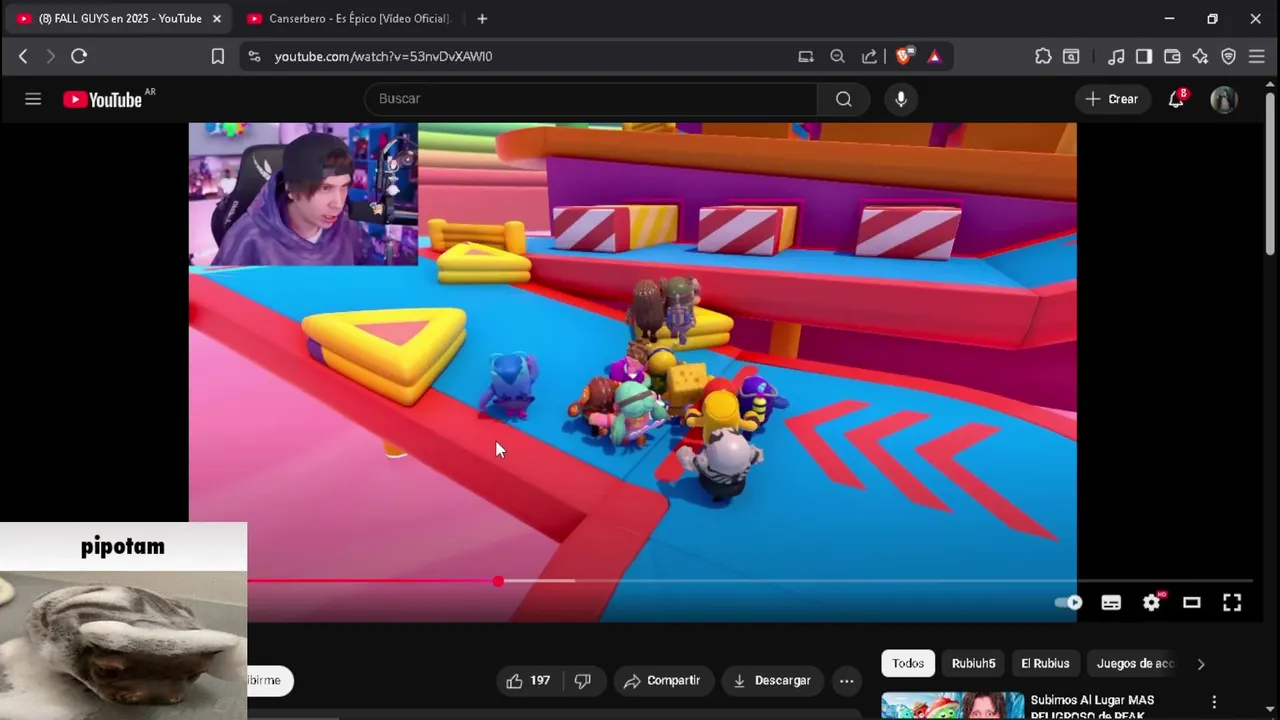Enter fullscreen video mode
Screen dimensions: 1280x720
tap(1232, 602)
